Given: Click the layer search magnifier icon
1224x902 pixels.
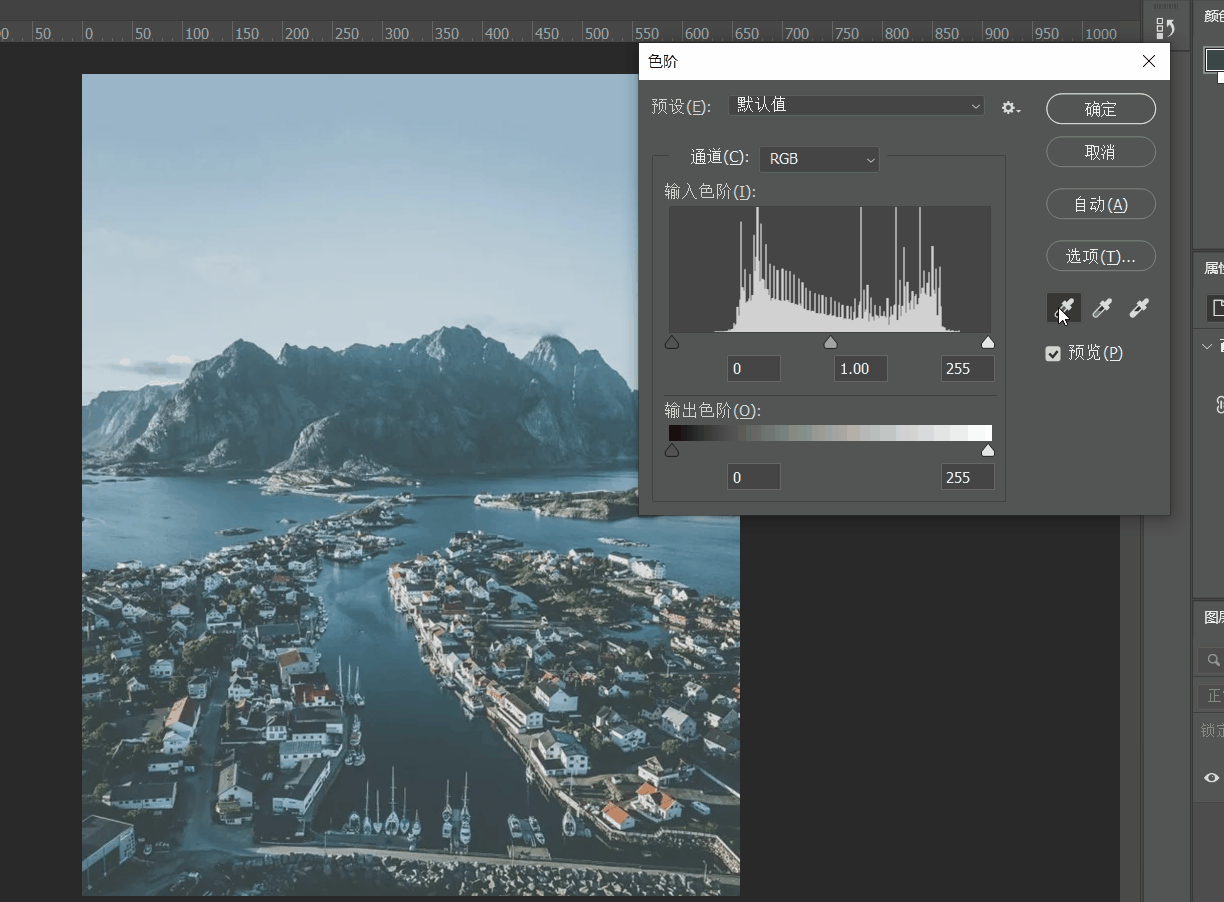Looking at the screenshot, I should tap(1213, 660).
